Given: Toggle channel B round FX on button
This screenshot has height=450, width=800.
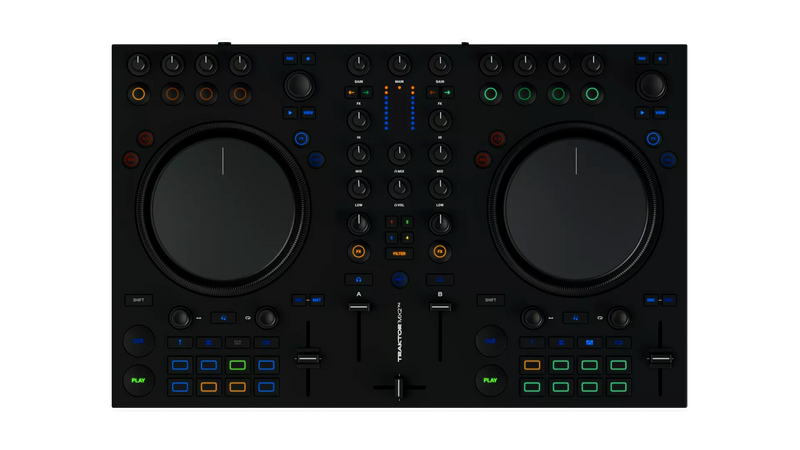Looking at the screenshot, I should click(440, 252).
